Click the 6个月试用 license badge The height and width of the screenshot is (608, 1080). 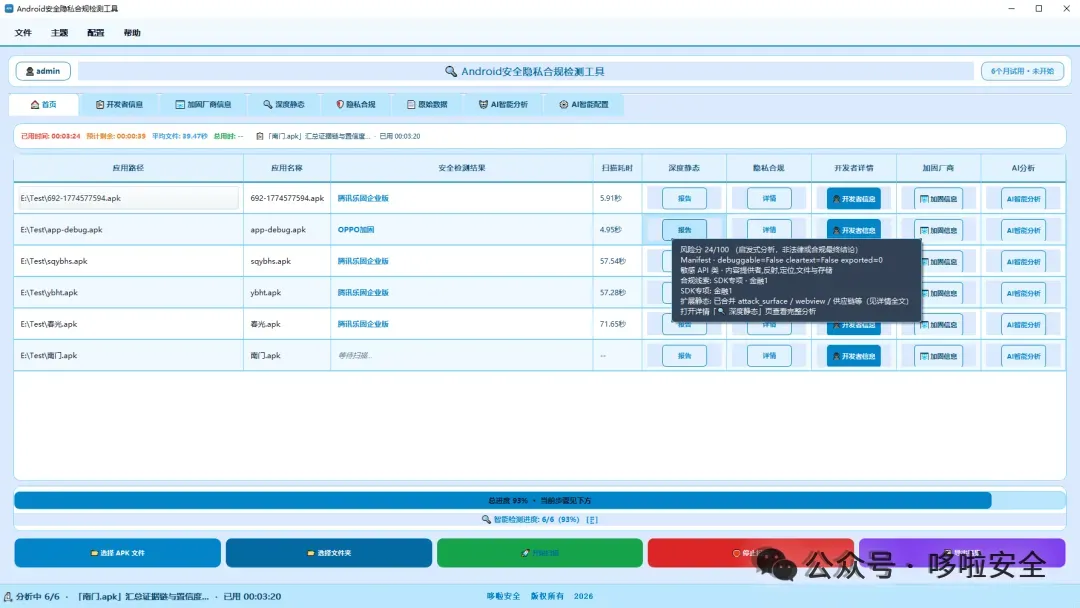(1022, 71)
